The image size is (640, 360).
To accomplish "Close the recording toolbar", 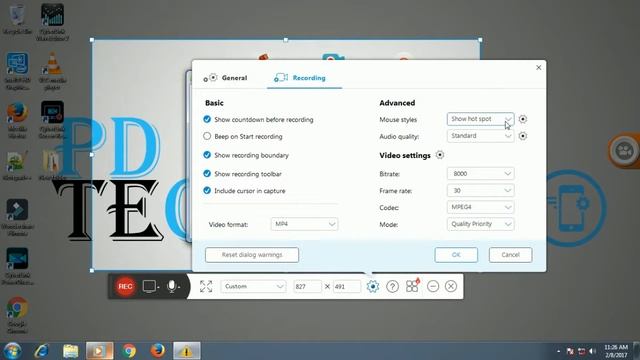I will 451,287.
